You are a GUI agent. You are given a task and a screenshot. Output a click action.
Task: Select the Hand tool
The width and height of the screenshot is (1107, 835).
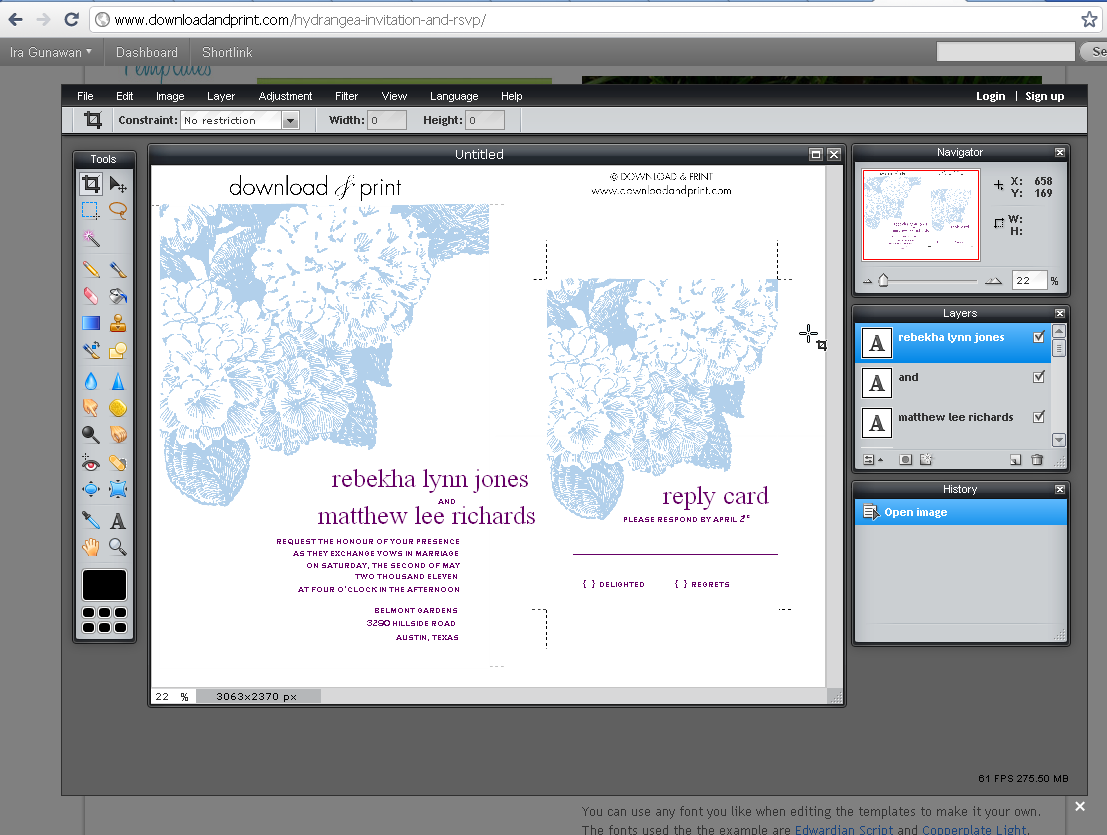point(90,547)
